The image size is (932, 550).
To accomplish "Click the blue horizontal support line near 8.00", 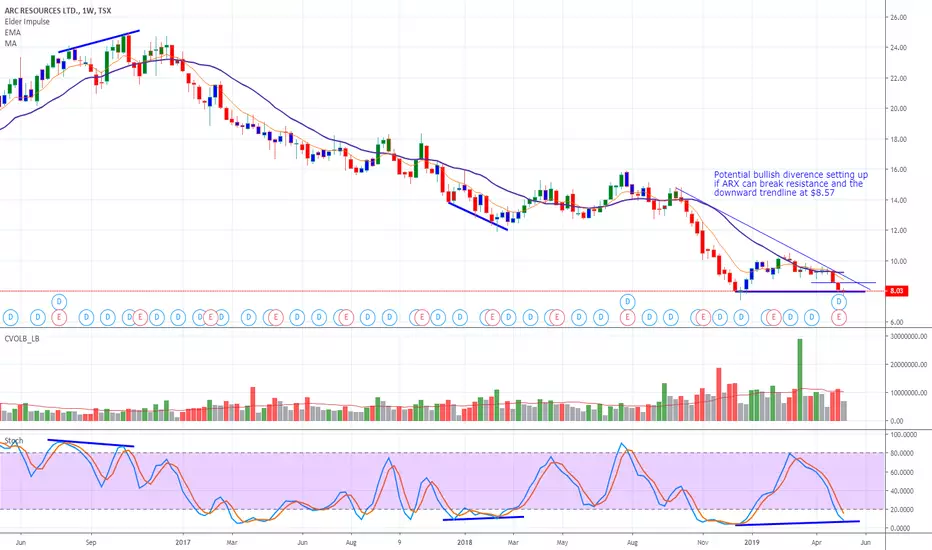I will pyautogui.click(x=800, y=291).
